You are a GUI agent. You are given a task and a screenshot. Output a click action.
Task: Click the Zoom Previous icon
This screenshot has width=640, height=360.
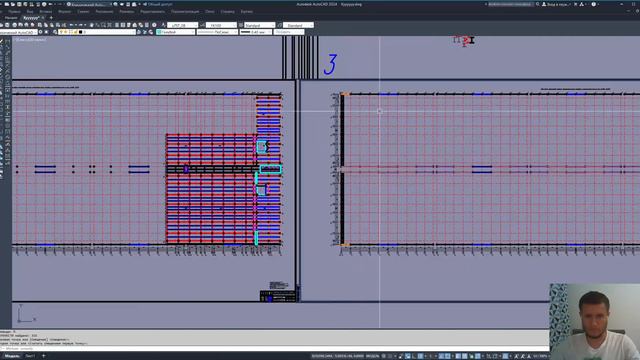click(109, 25)
